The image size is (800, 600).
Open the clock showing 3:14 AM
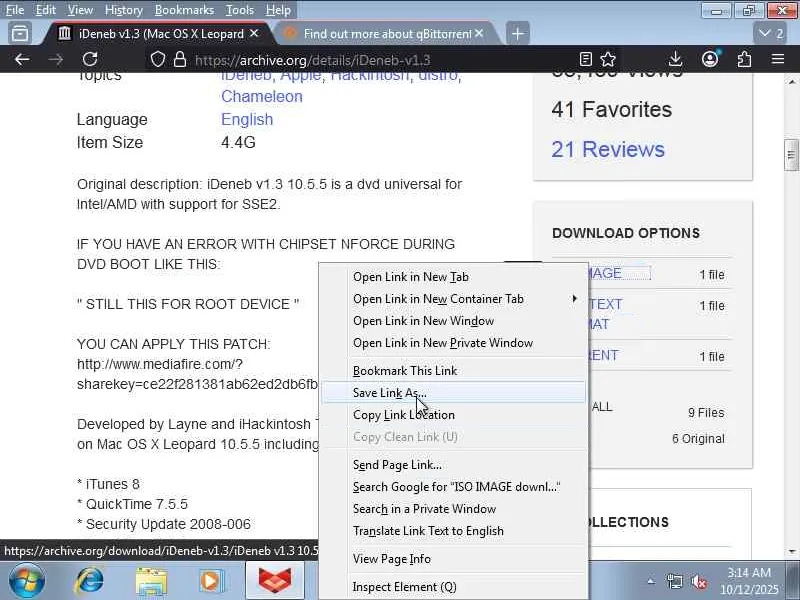749,581
